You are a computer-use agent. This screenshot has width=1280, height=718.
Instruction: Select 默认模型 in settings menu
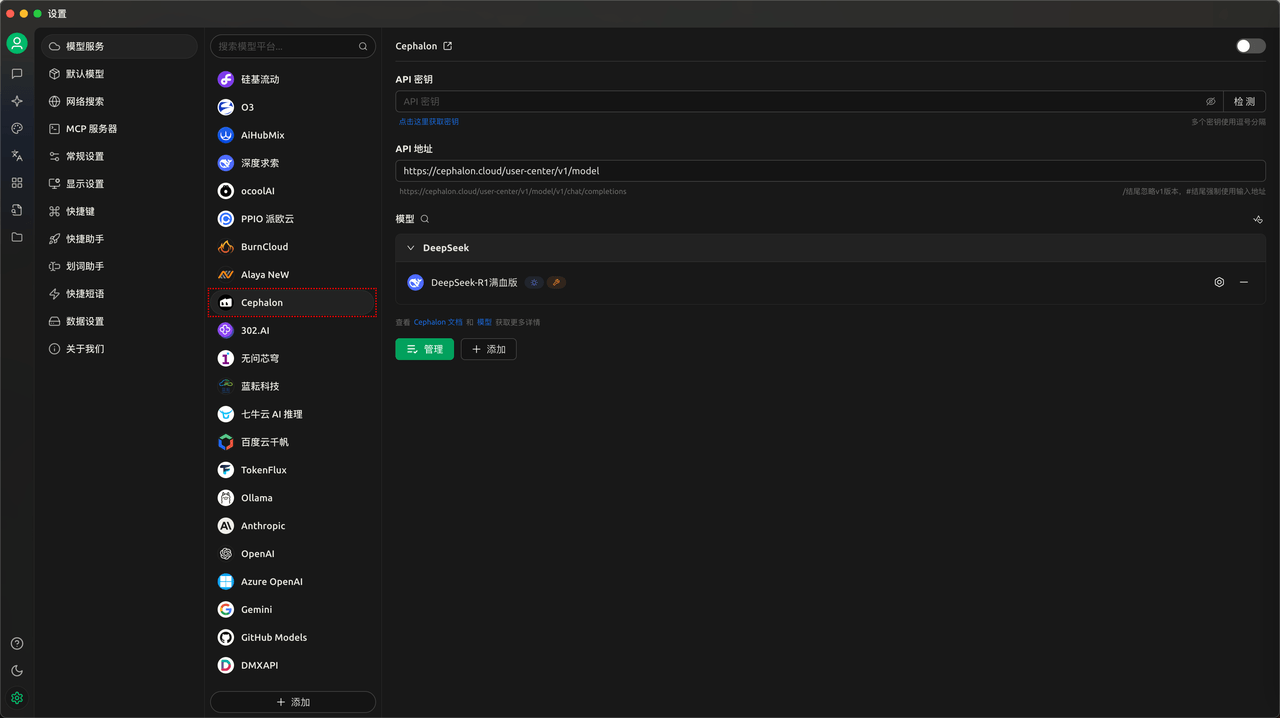point(85,74)
